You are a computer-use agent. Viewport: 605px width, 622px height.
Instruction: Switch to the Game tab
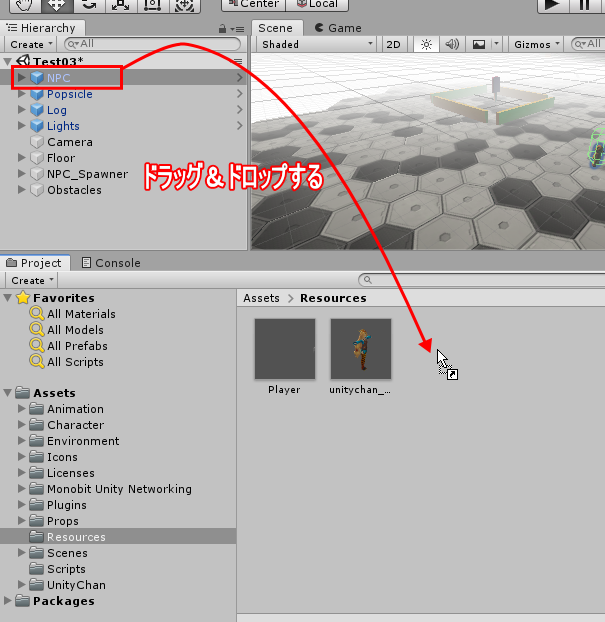pos(338,28)
